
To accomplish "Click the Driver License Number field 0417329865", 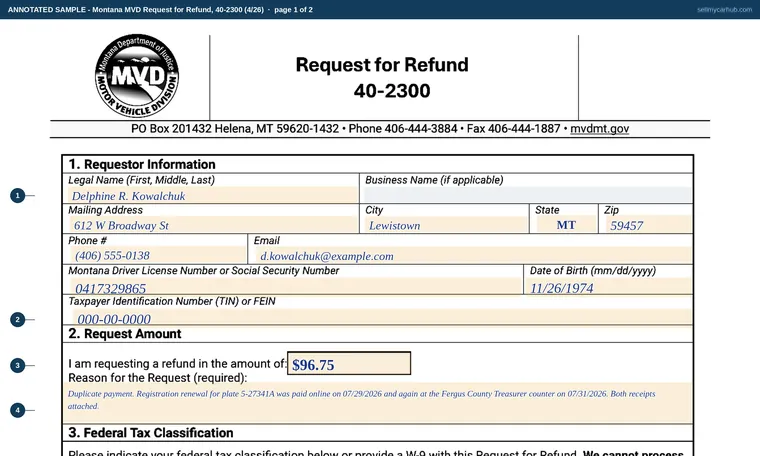I will coord(296,286).
